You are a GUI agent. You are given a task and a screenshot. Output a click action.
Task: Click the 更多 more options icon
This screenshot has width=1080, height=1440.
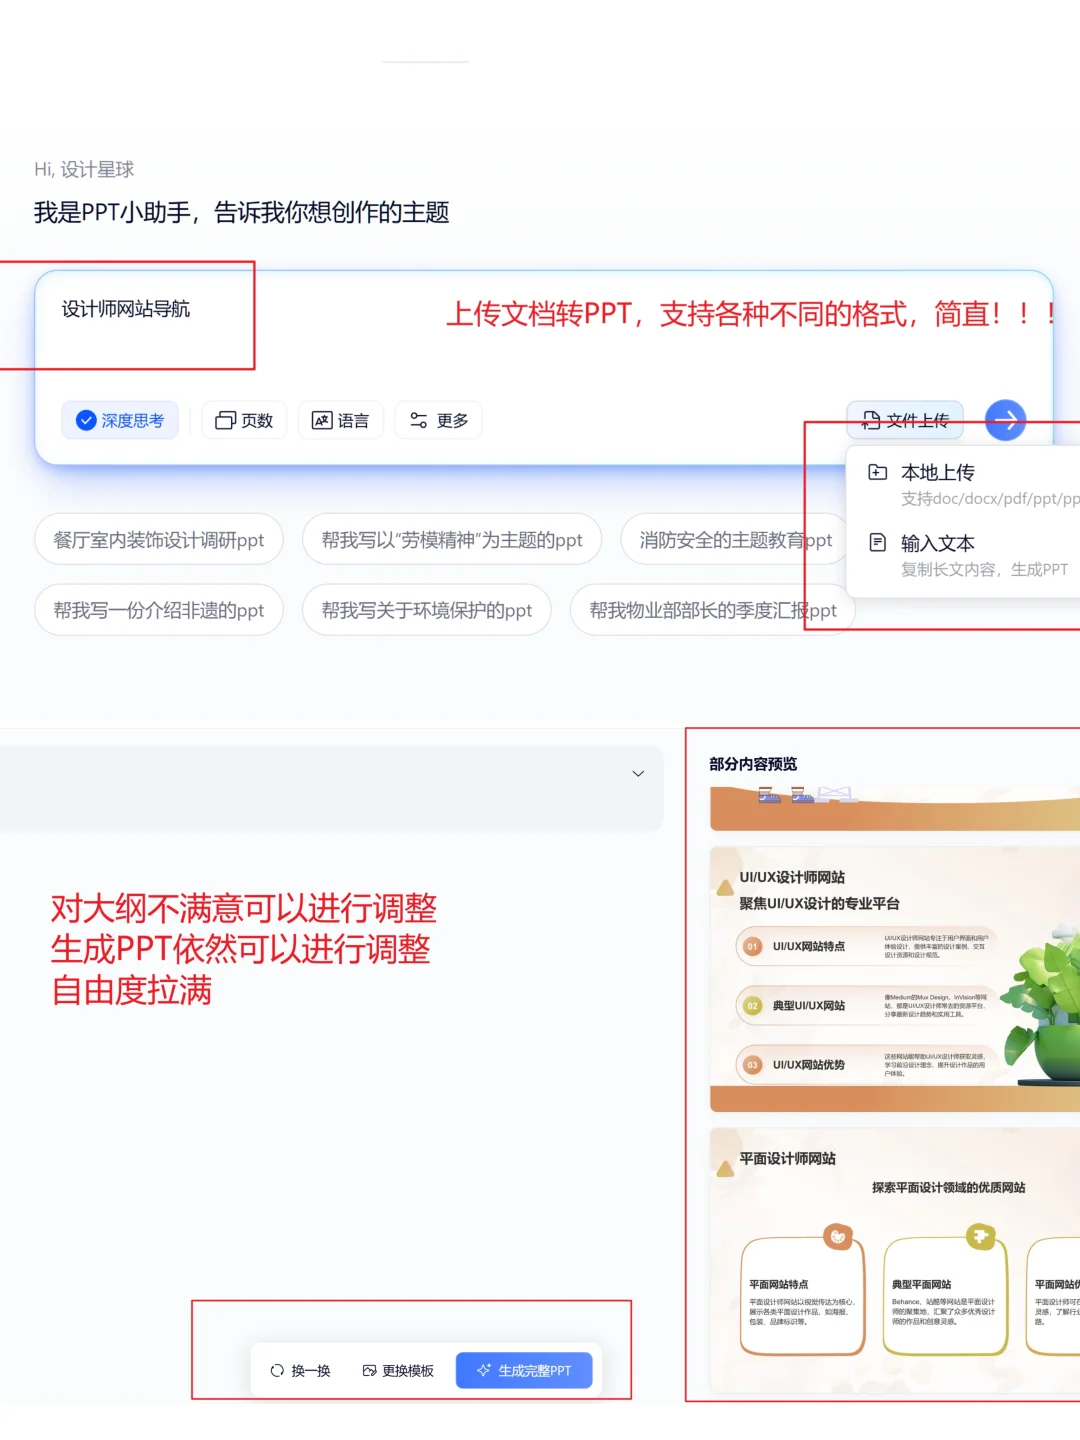point(421,420)
